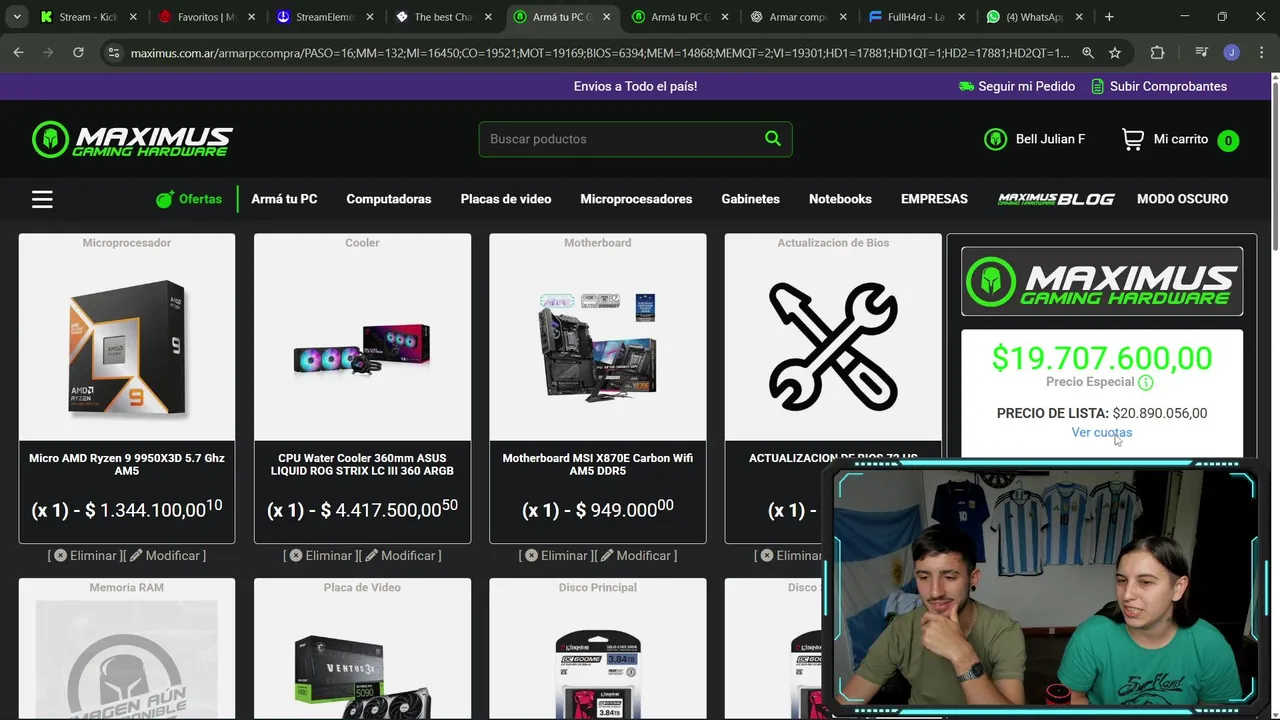Image resolution: width=1280 pixels, height=720 pixels.
Task: Click the info icon beside Precio Especial
Action: tap(1146, 382)
